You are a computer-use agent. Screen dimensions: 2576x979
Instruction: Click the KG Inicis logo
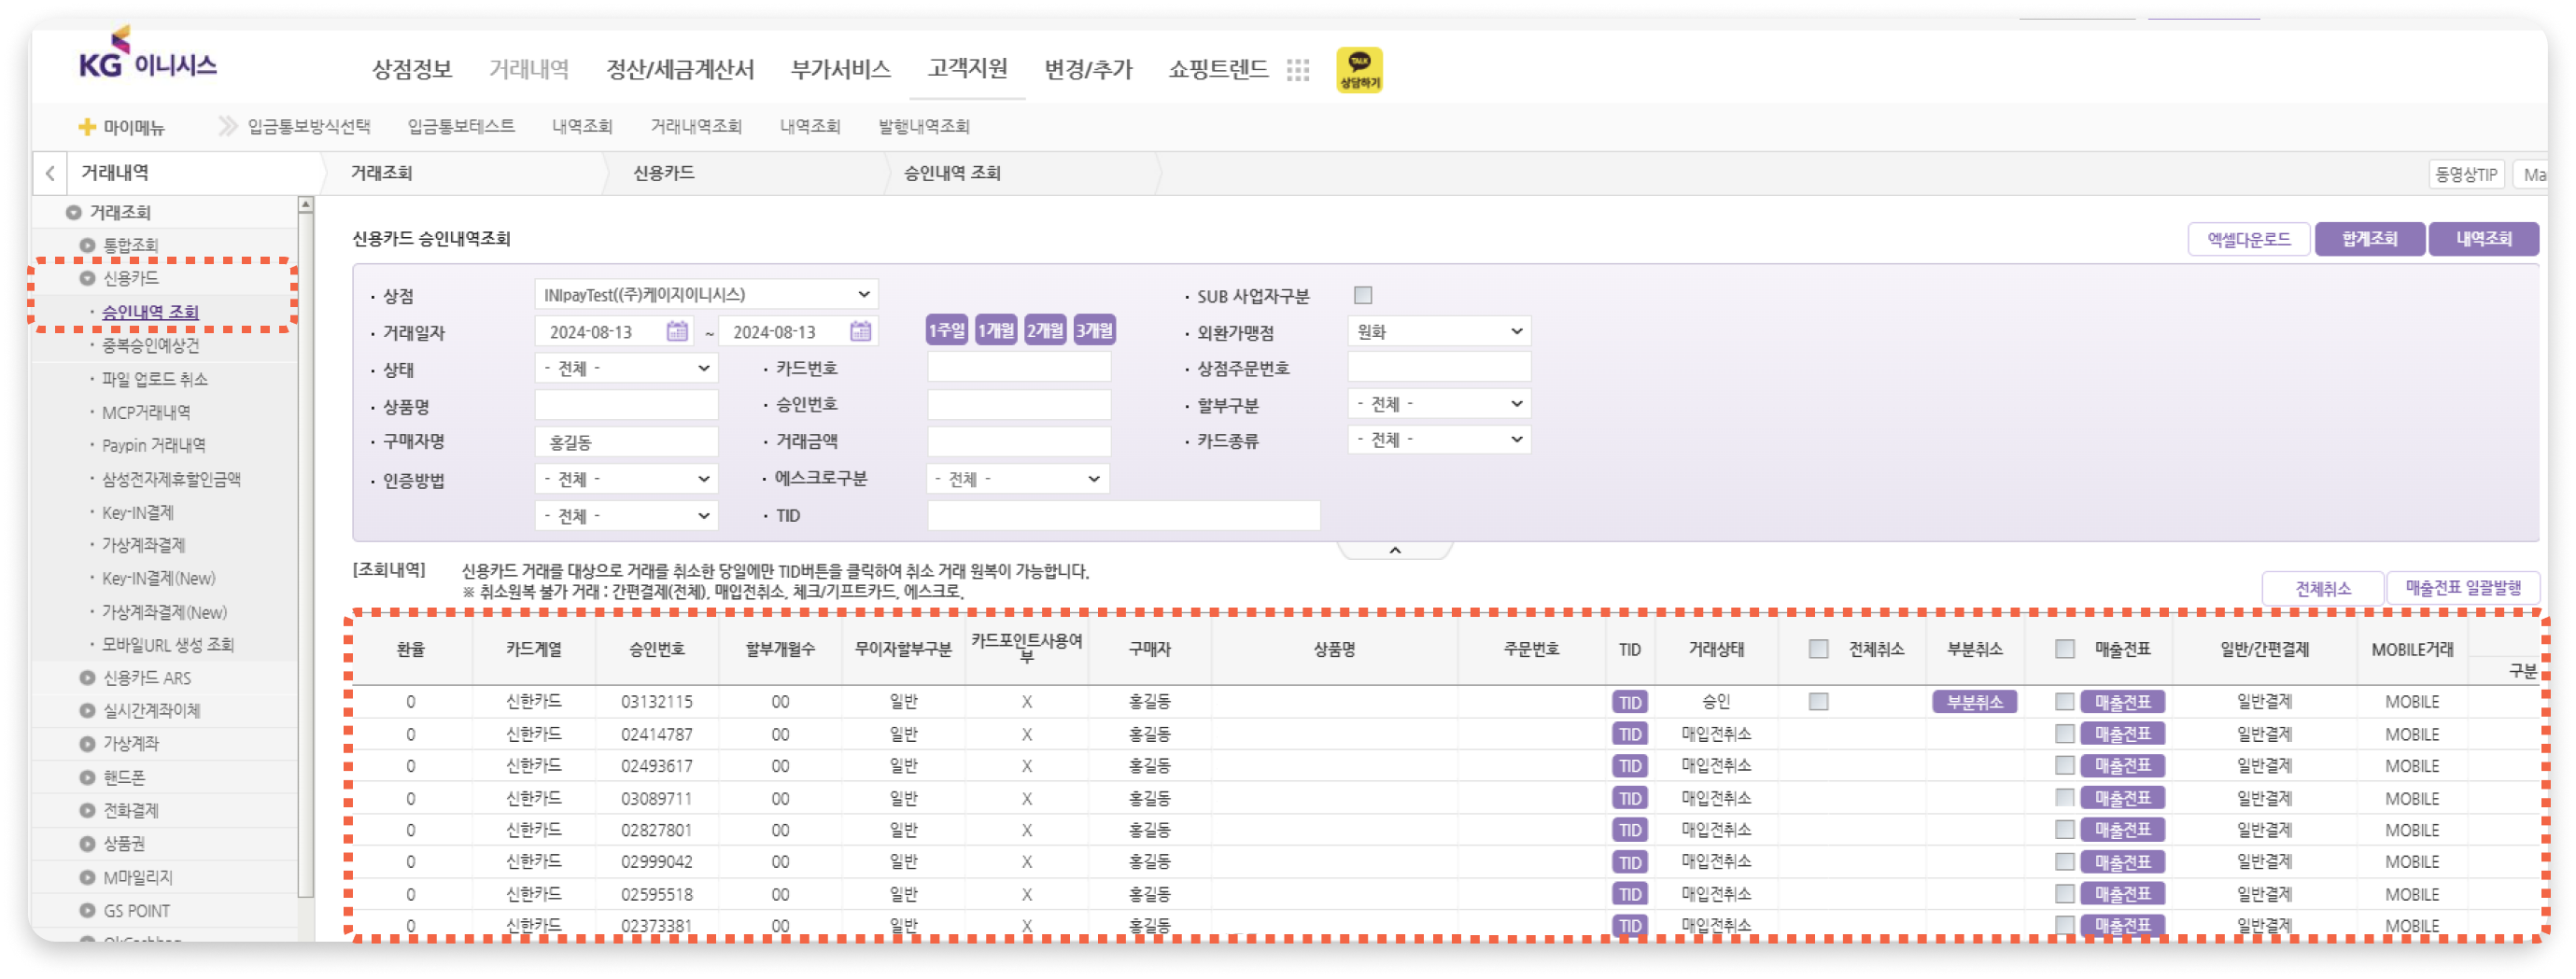tap(148, 55)
